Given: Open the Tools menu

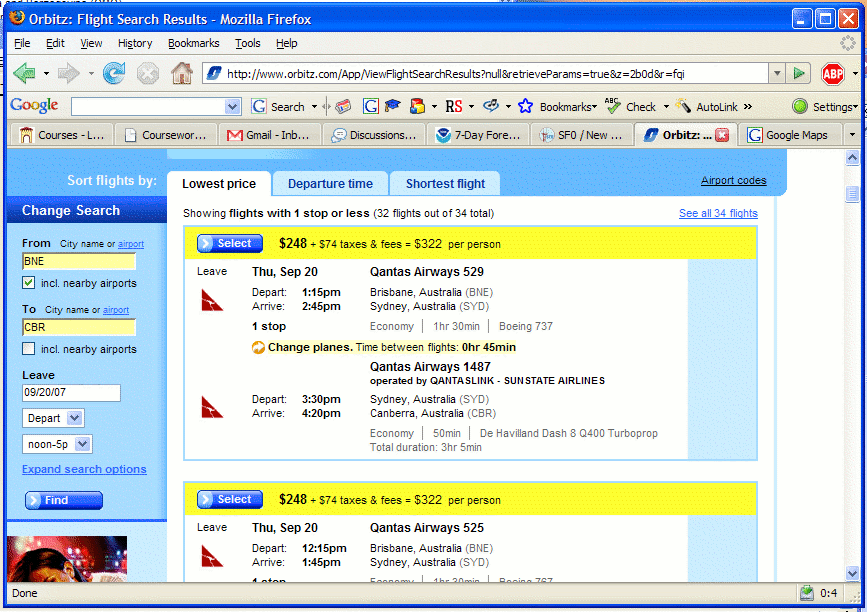Looking at the screenshot, I should 248,43.
